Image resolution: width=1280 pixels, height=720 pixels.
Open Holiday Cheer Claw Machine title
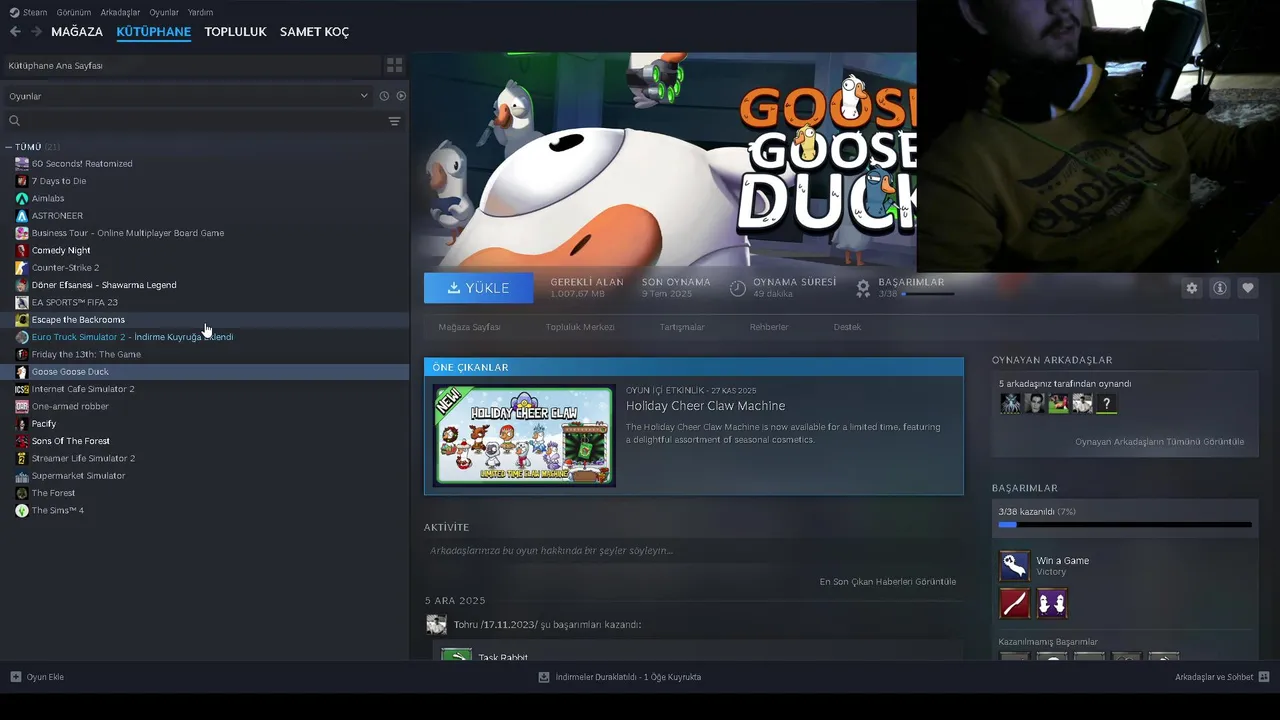705,406
